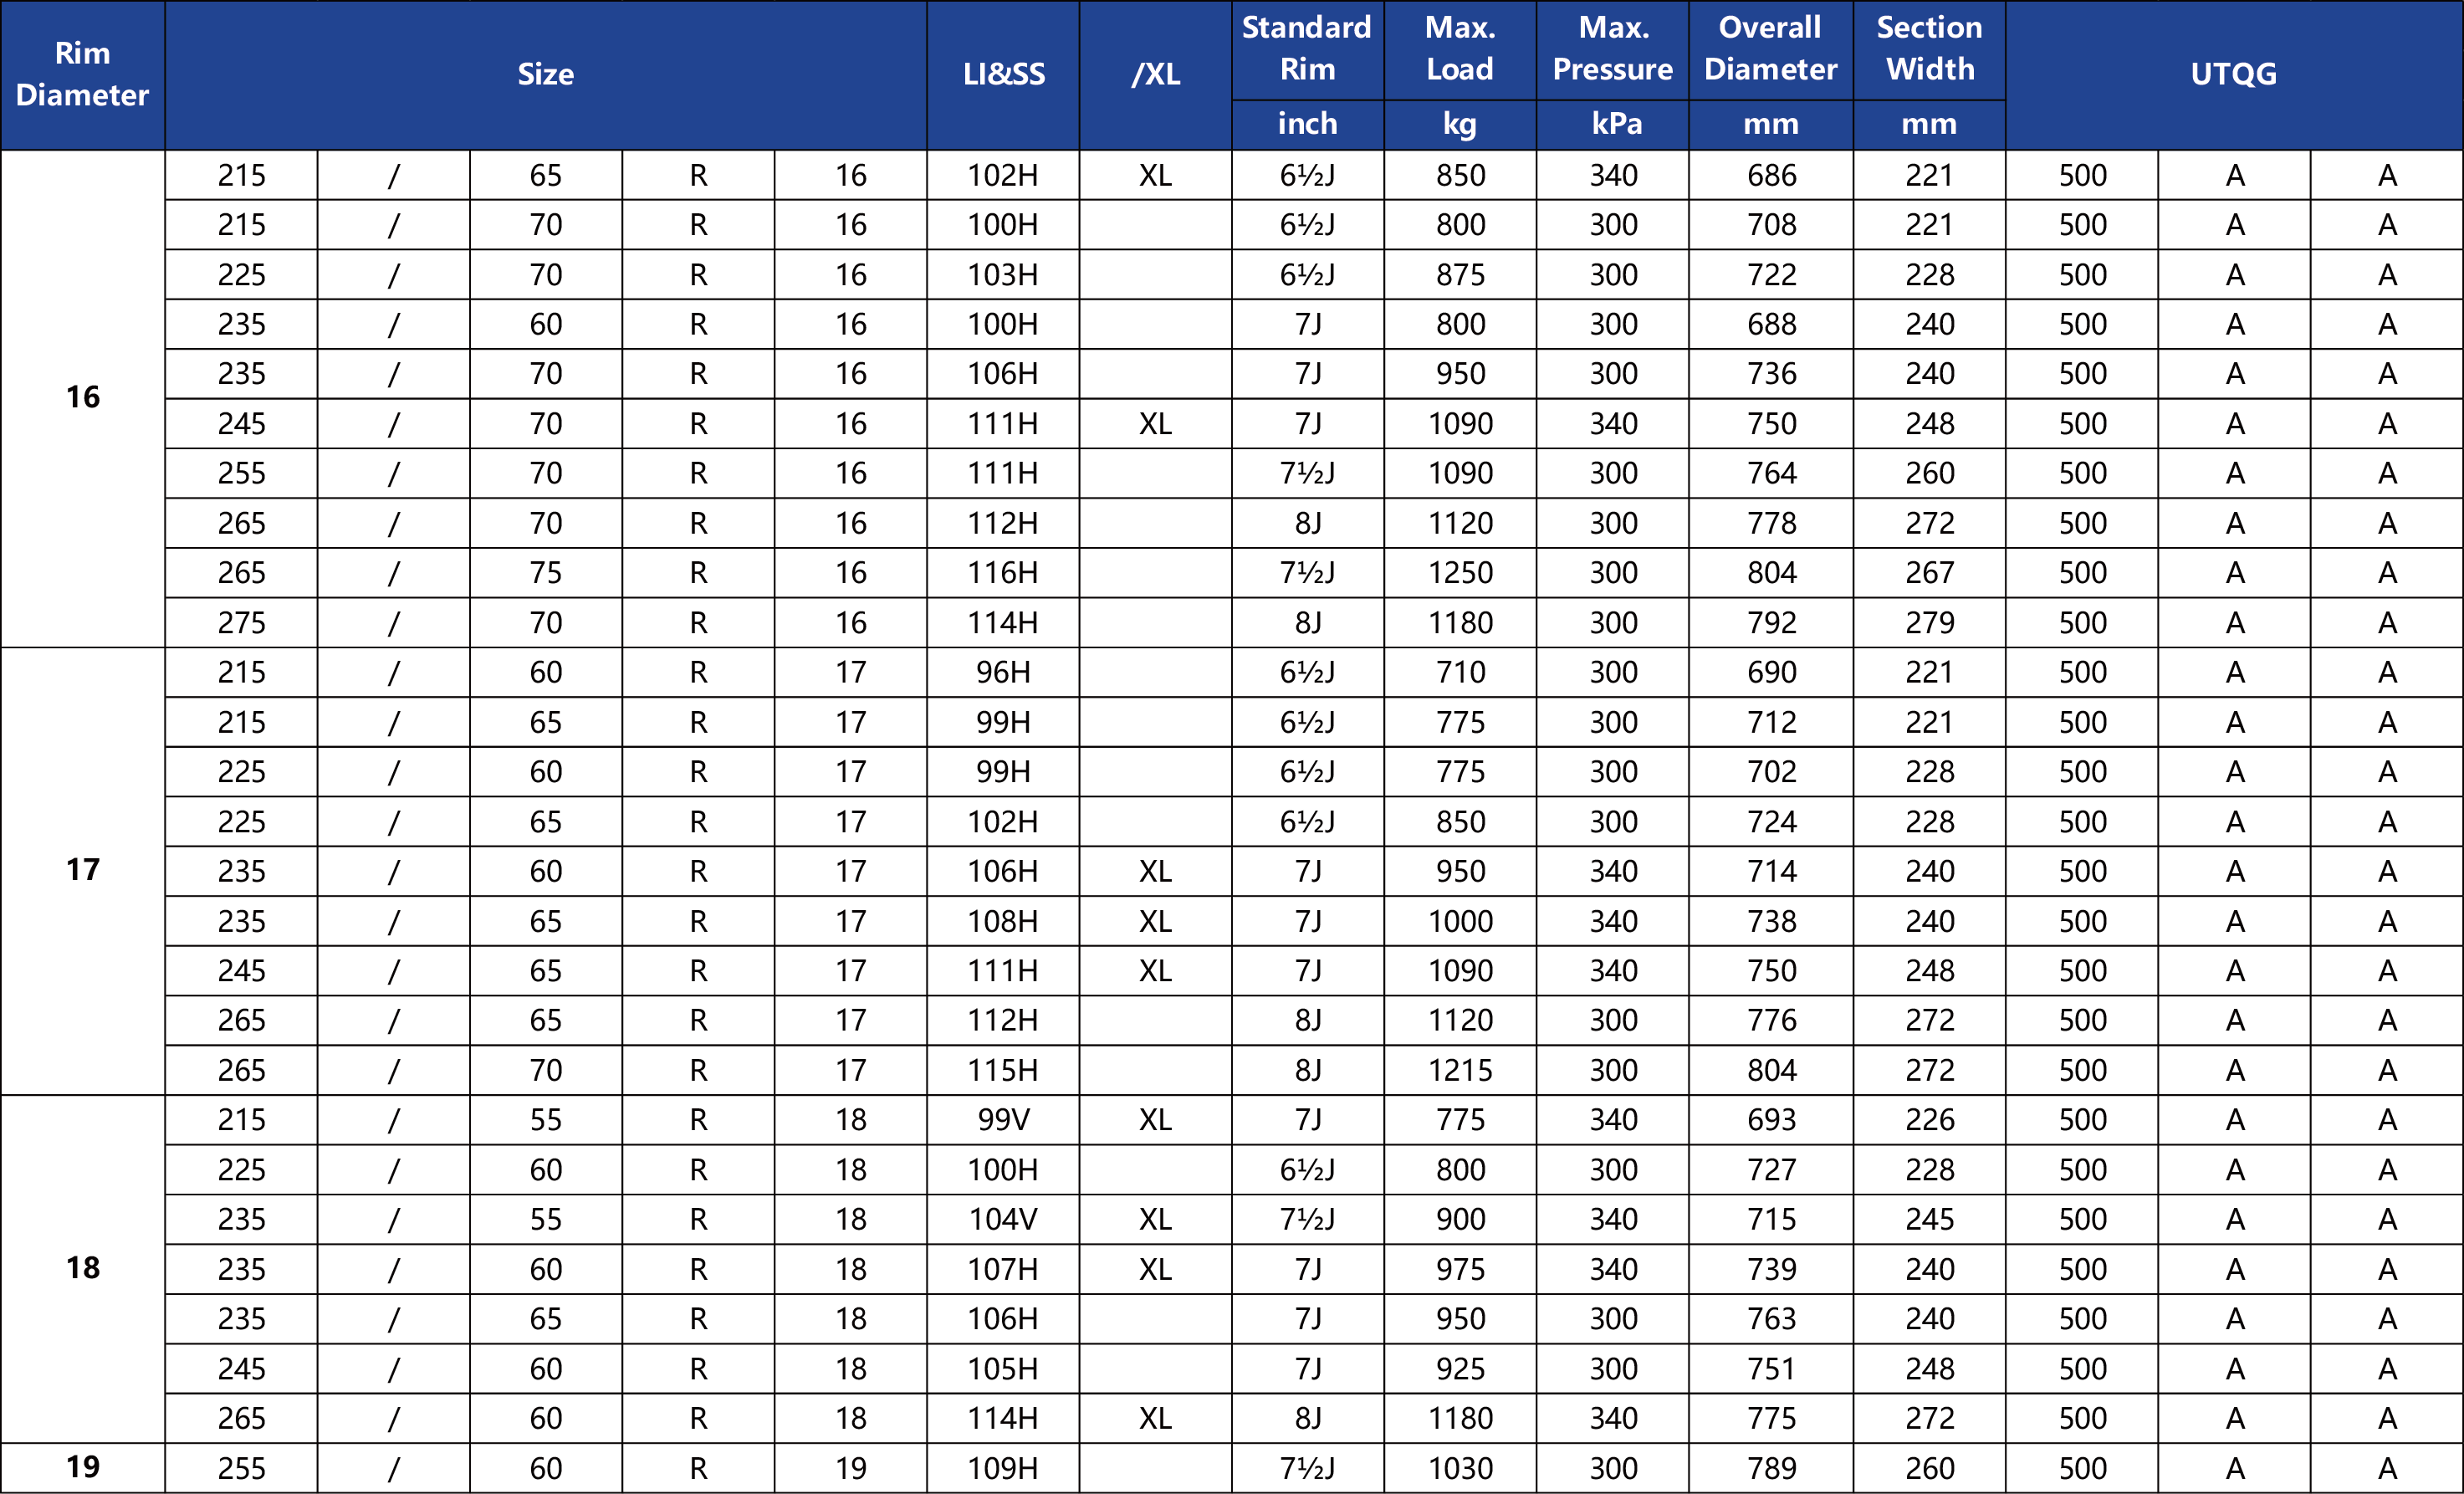Click the Max. Pressure header
Viewport: 2464px width, 1494px height.
click(x=1612, y=49)
